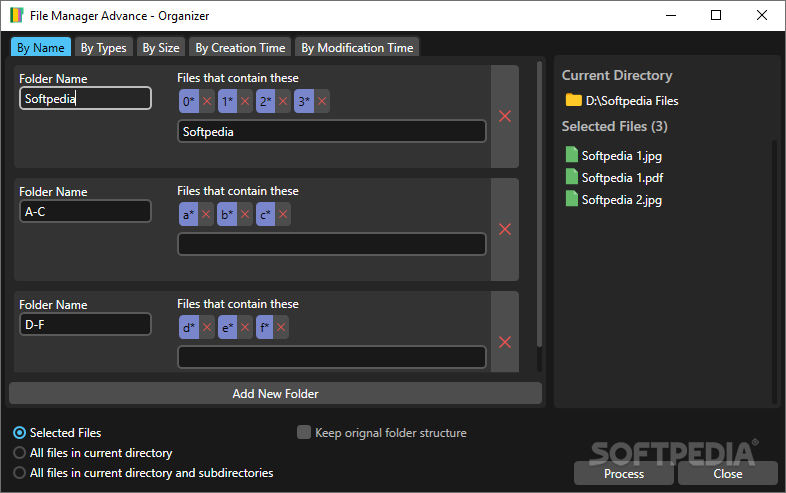
Task: Switch to the By Name tab
Action: pos(41,47)
